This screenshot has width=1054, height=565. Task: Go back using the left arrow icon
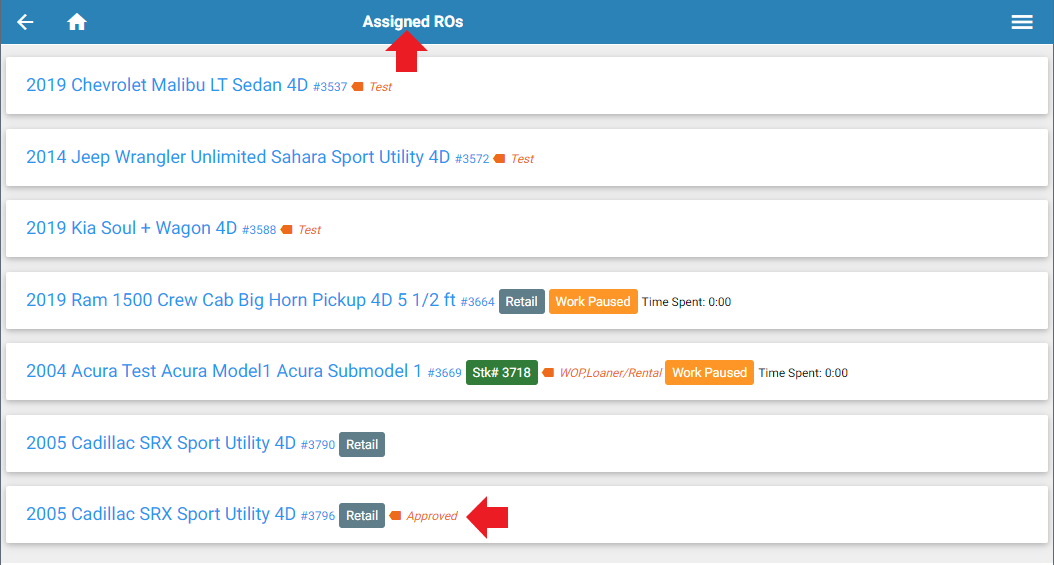coord(26,22)
